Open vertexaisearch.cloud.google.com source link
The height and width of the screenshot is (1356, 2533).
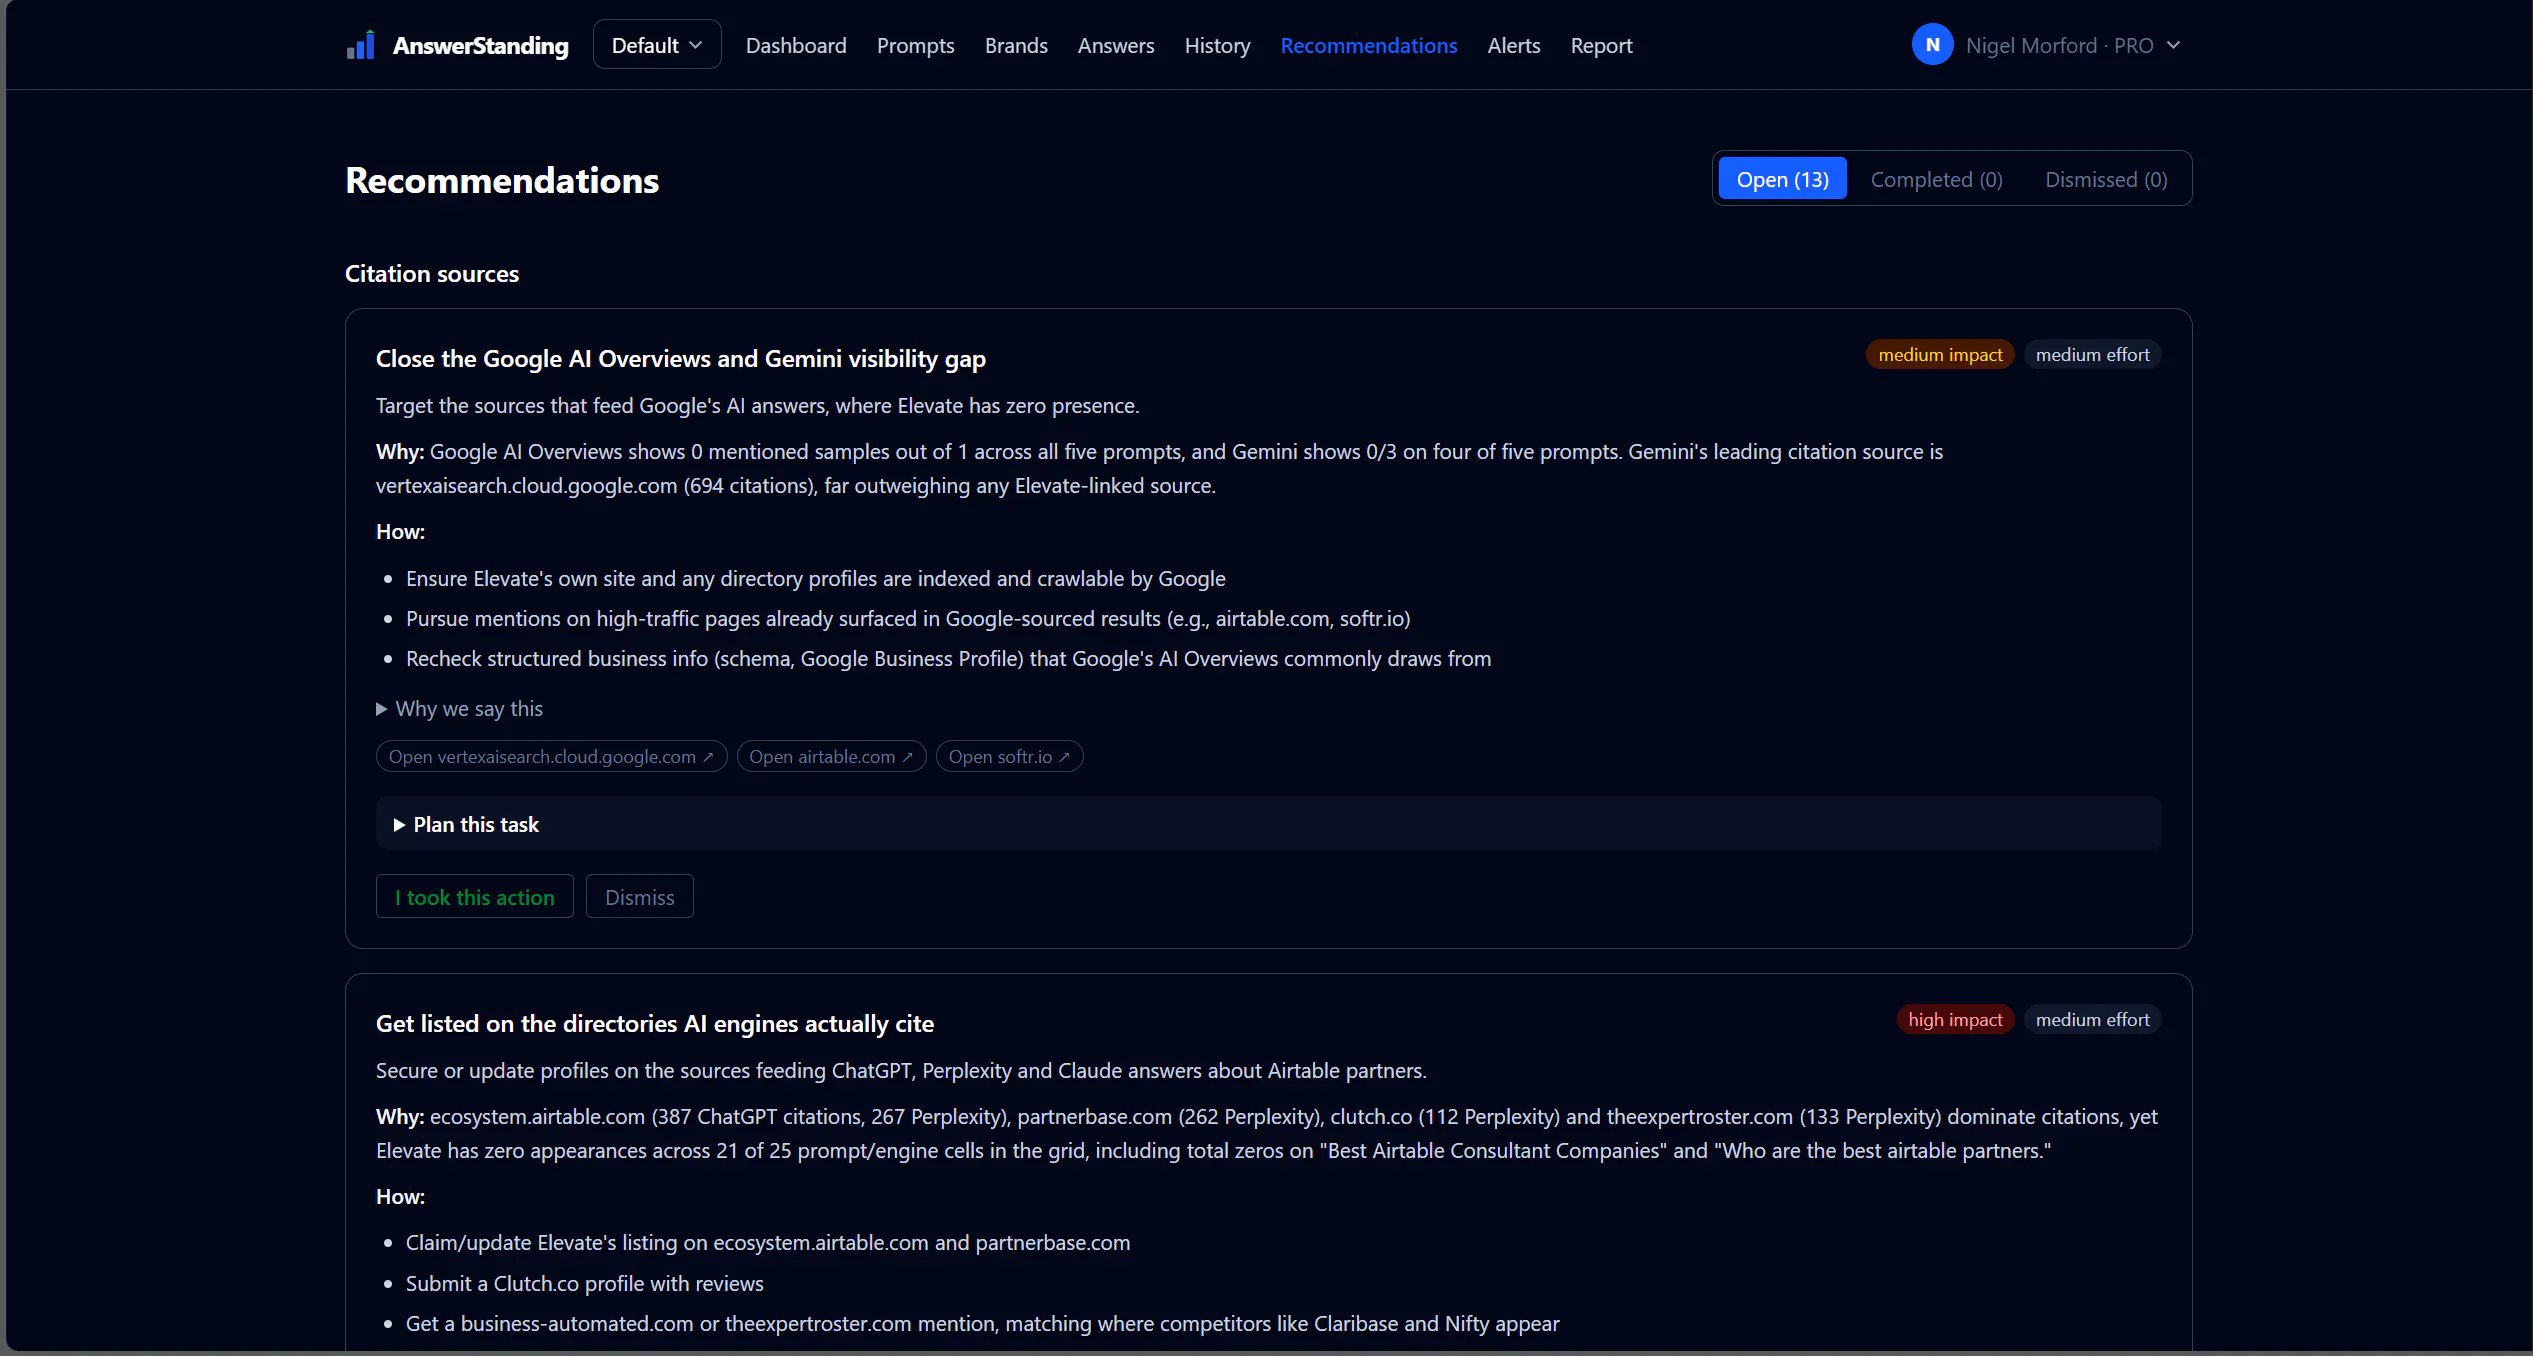[551, 757]
